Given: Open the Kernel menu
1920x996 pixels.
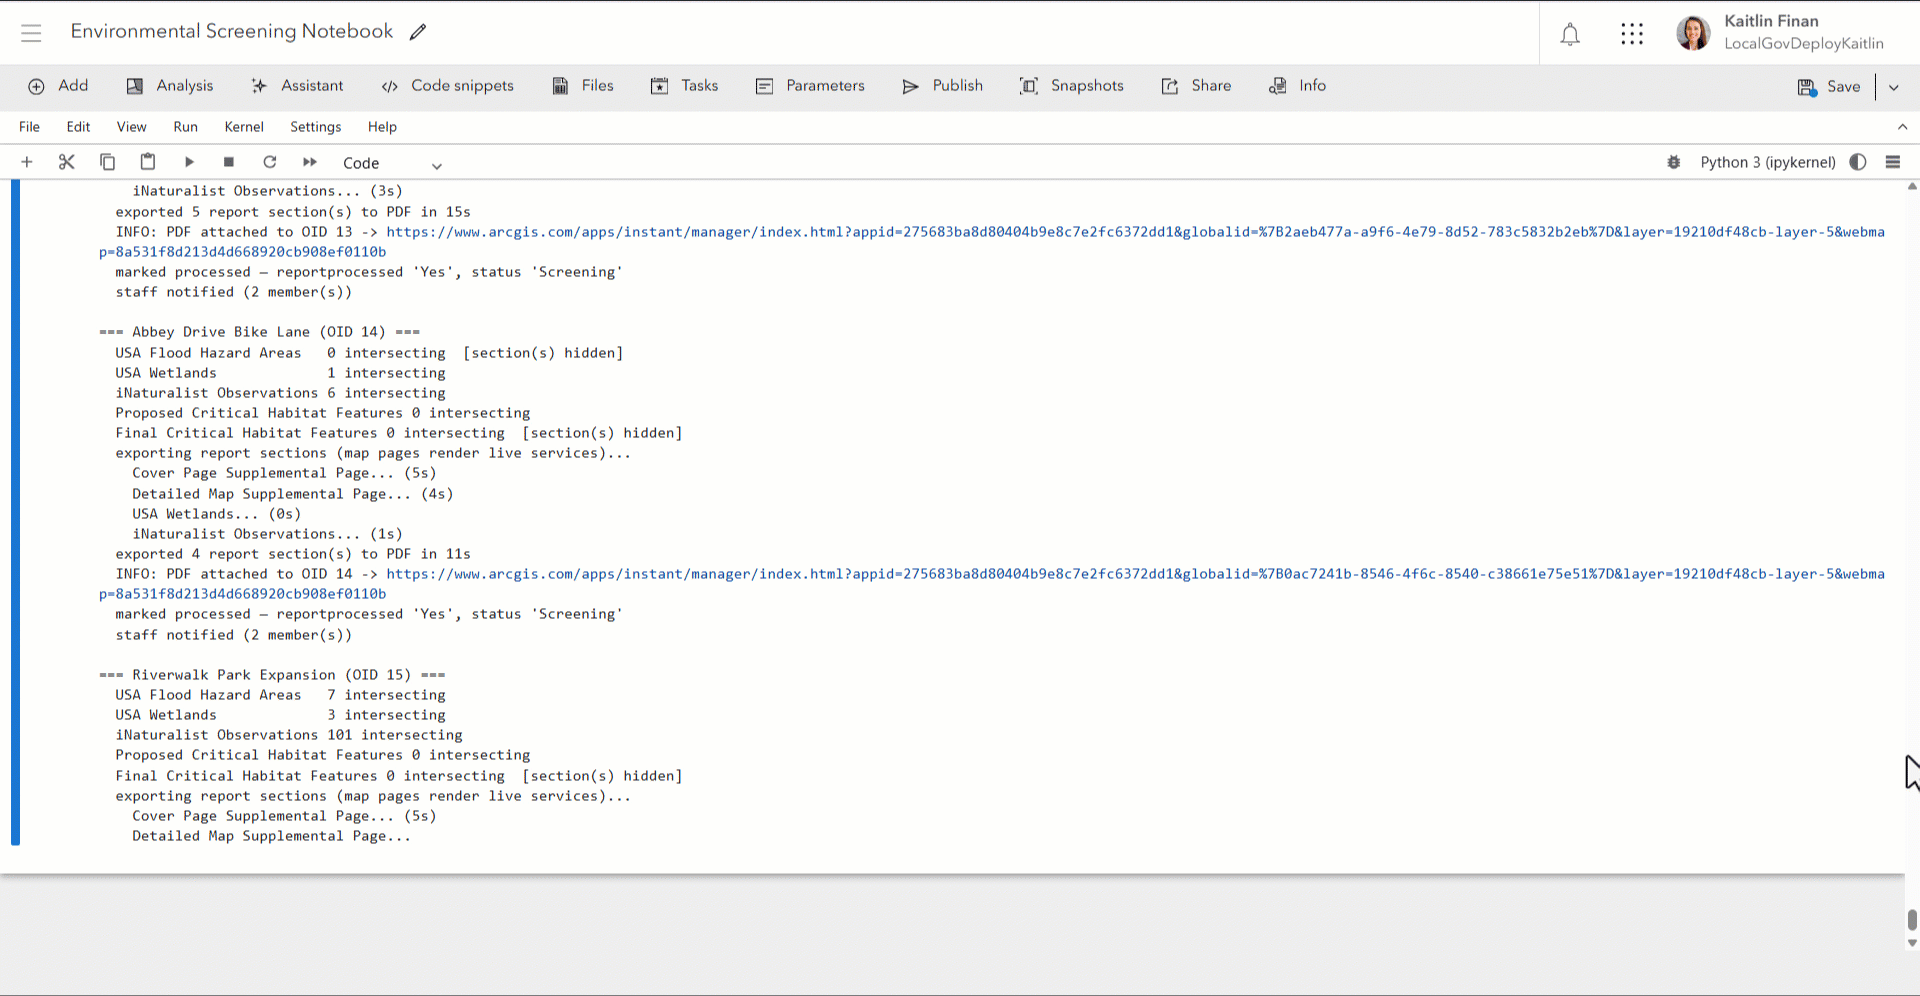Looking at the screenshot, I should (x=244, y=127).
